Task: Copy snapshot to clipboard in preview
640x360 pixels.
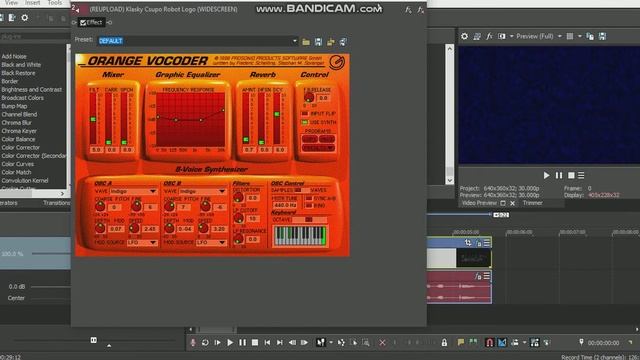Action: 590,36
